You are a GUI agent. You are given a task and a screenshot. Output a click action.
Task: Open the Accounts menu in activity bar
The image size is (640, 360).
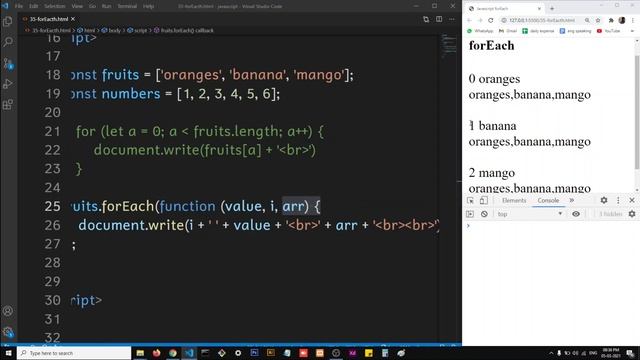coord(8,311)
